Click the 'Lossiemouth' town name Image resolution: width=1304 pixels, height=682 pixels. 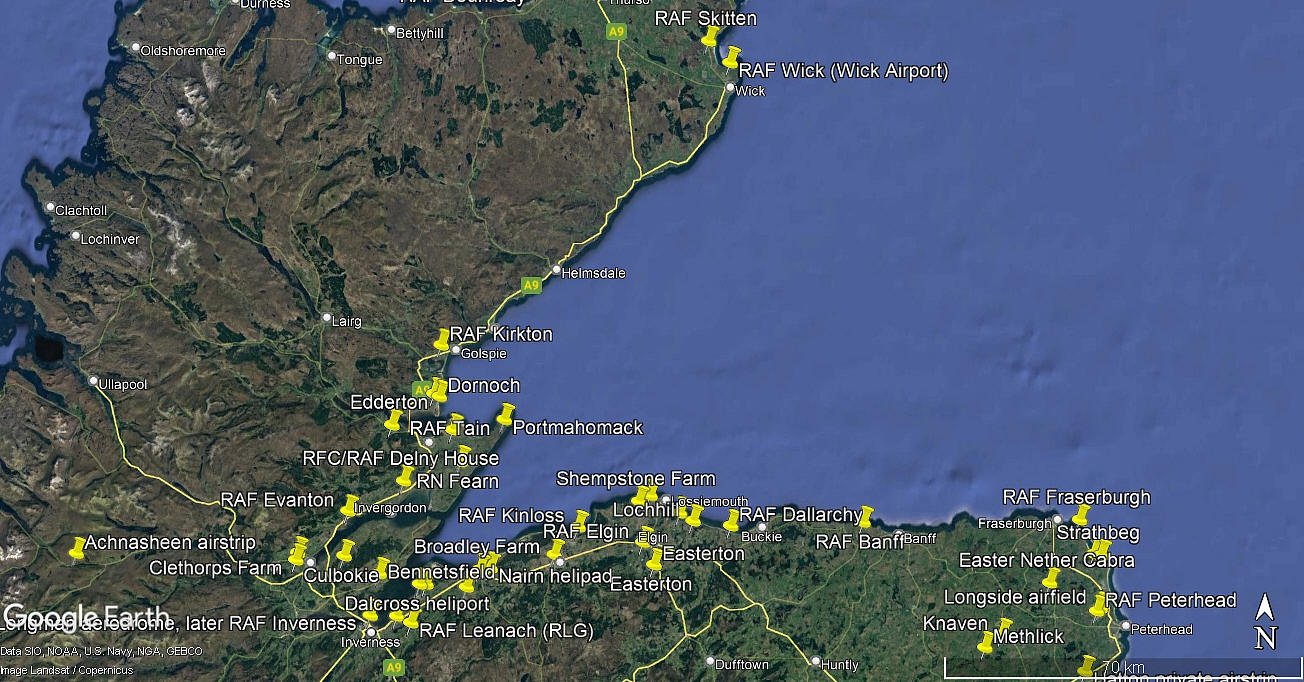pos(709,502)
